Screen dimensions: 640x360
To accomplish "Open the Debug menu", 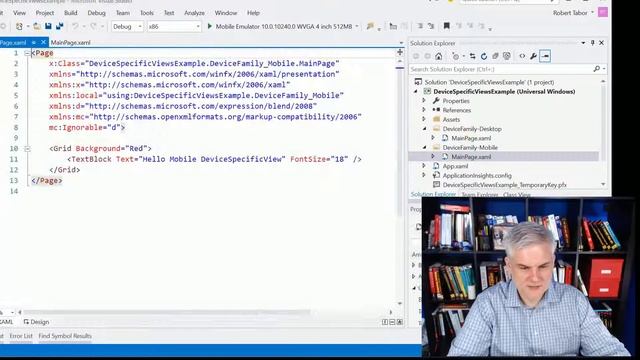I will point(96,13).
